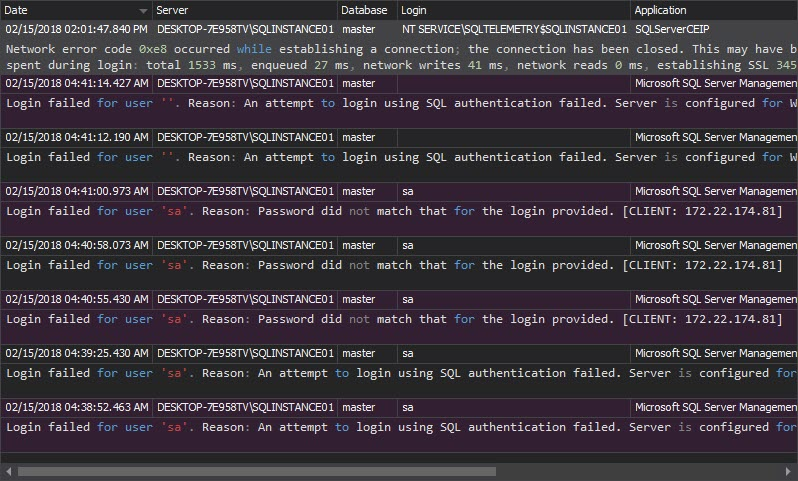Click the horizontal scrollbar thumb
This screenshot has width=798, height=481.
pos(257,471)
